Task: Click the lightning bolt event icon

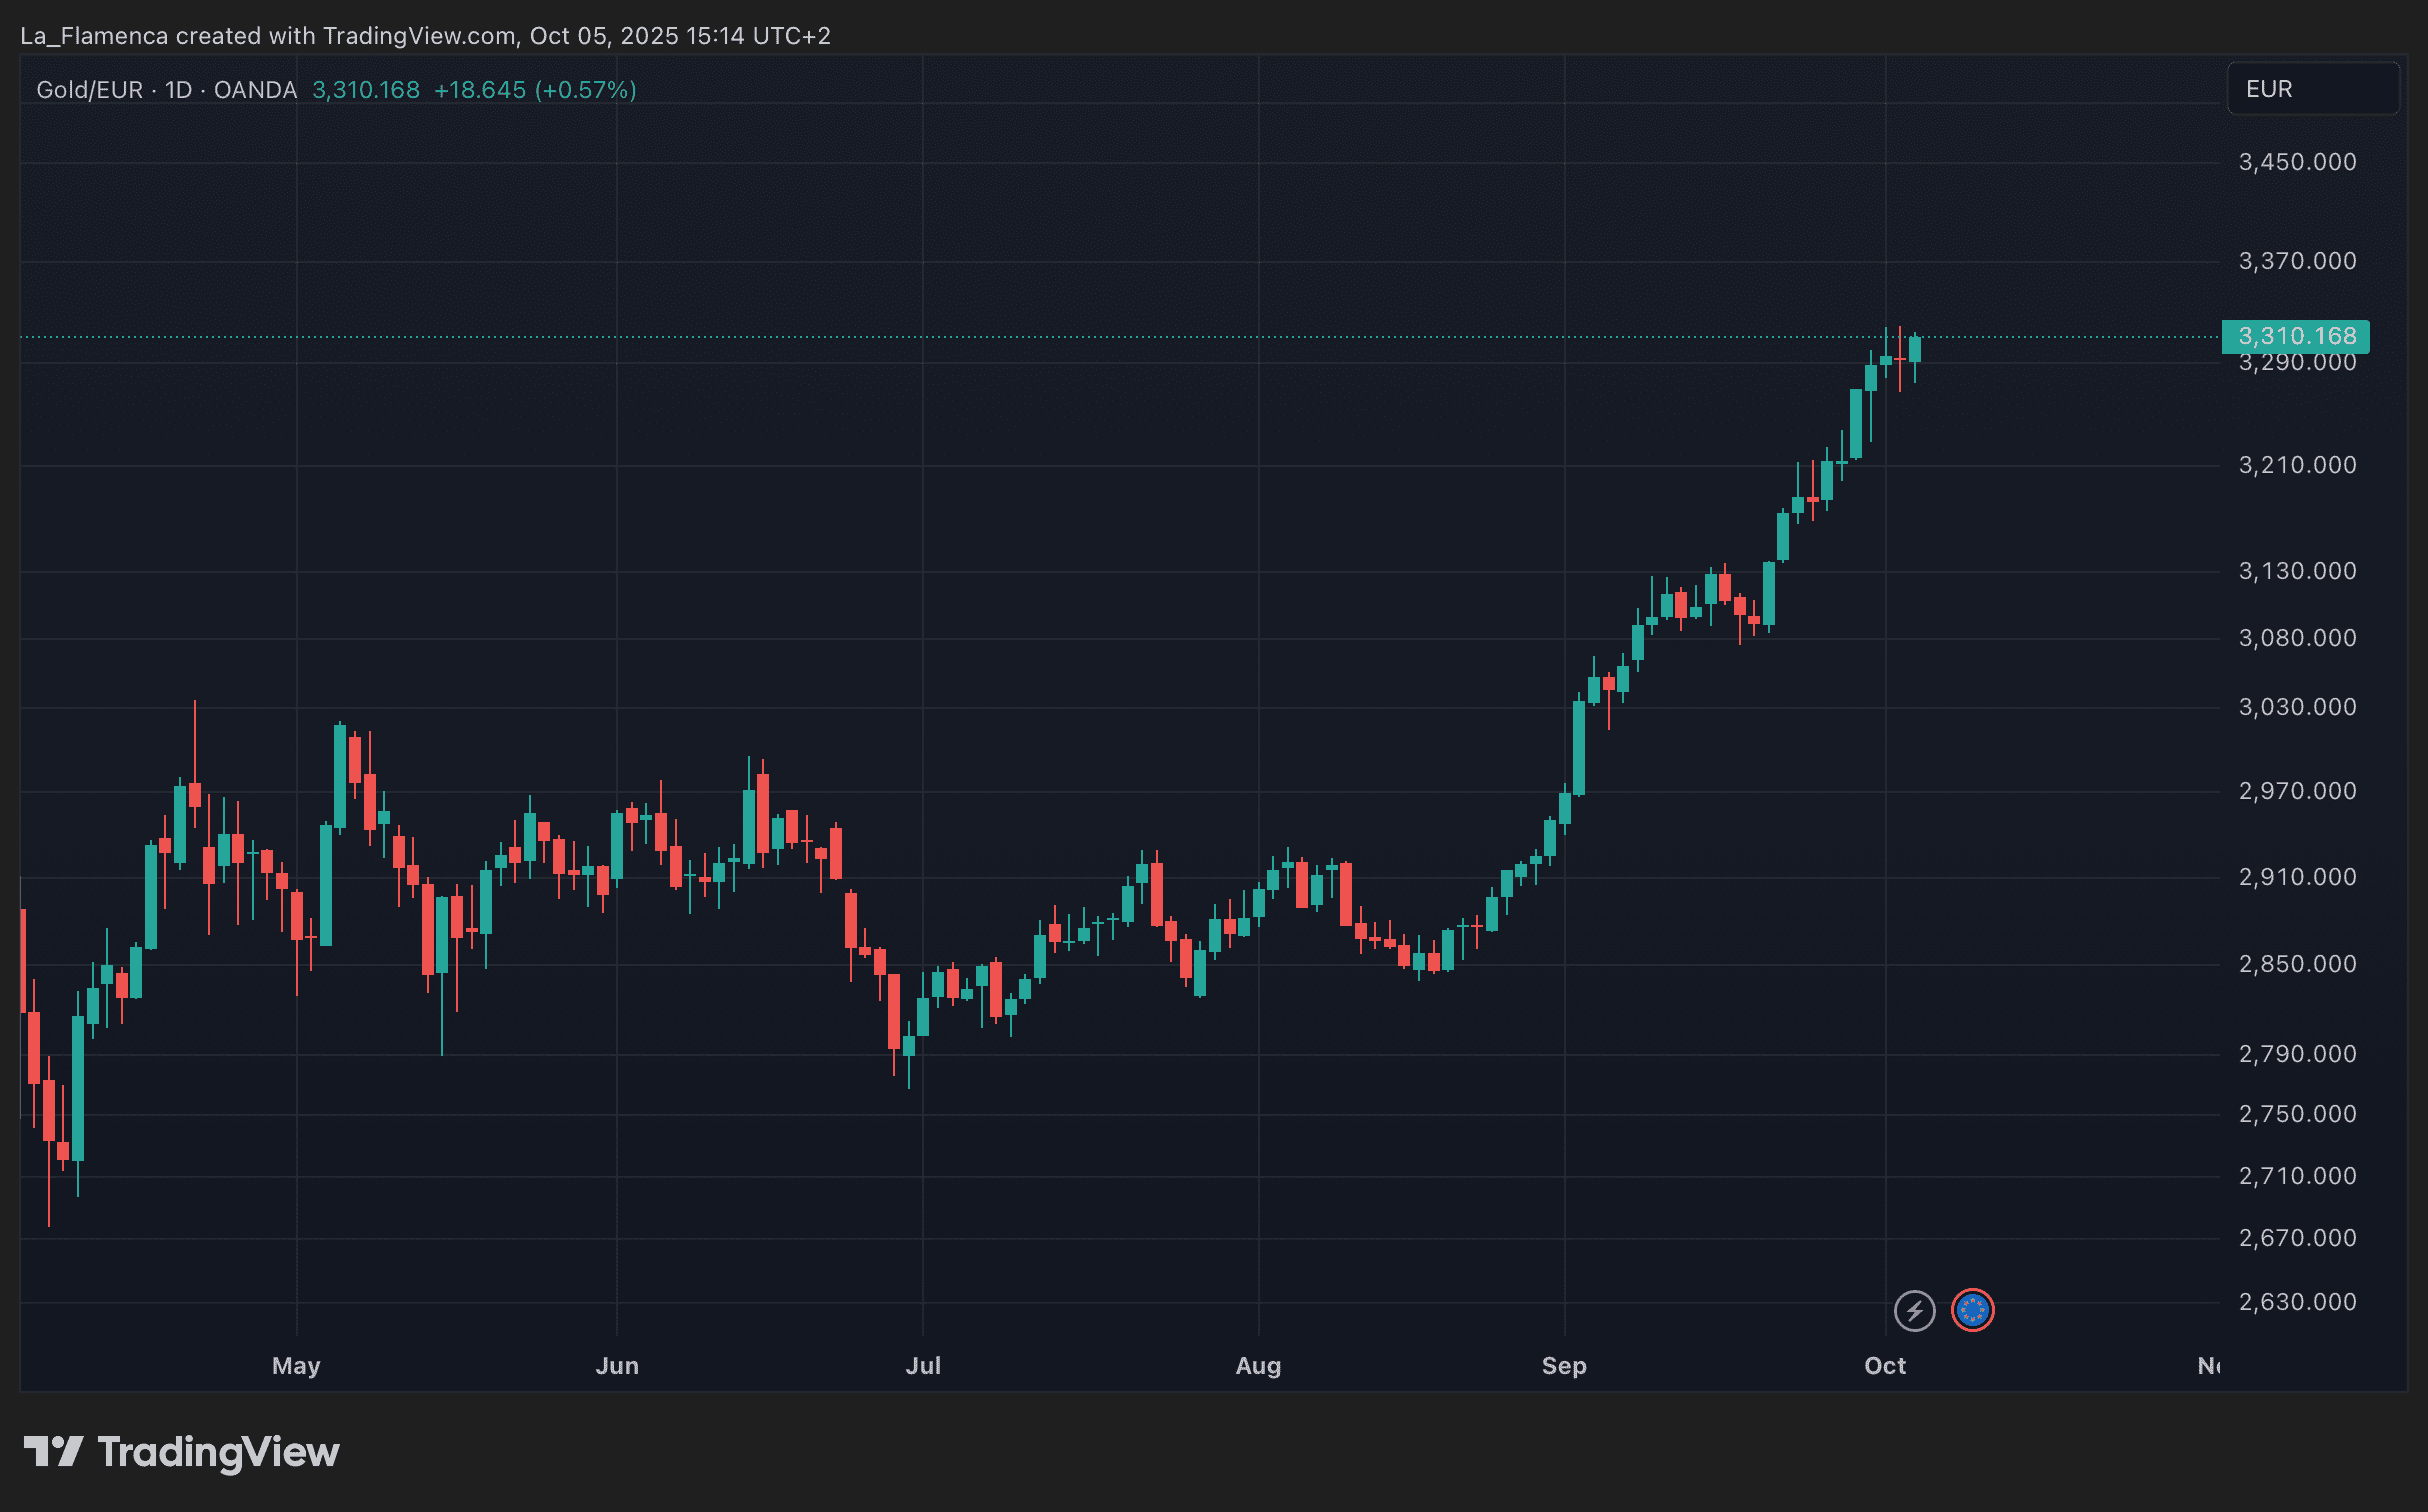Action: (1914, 1310)
